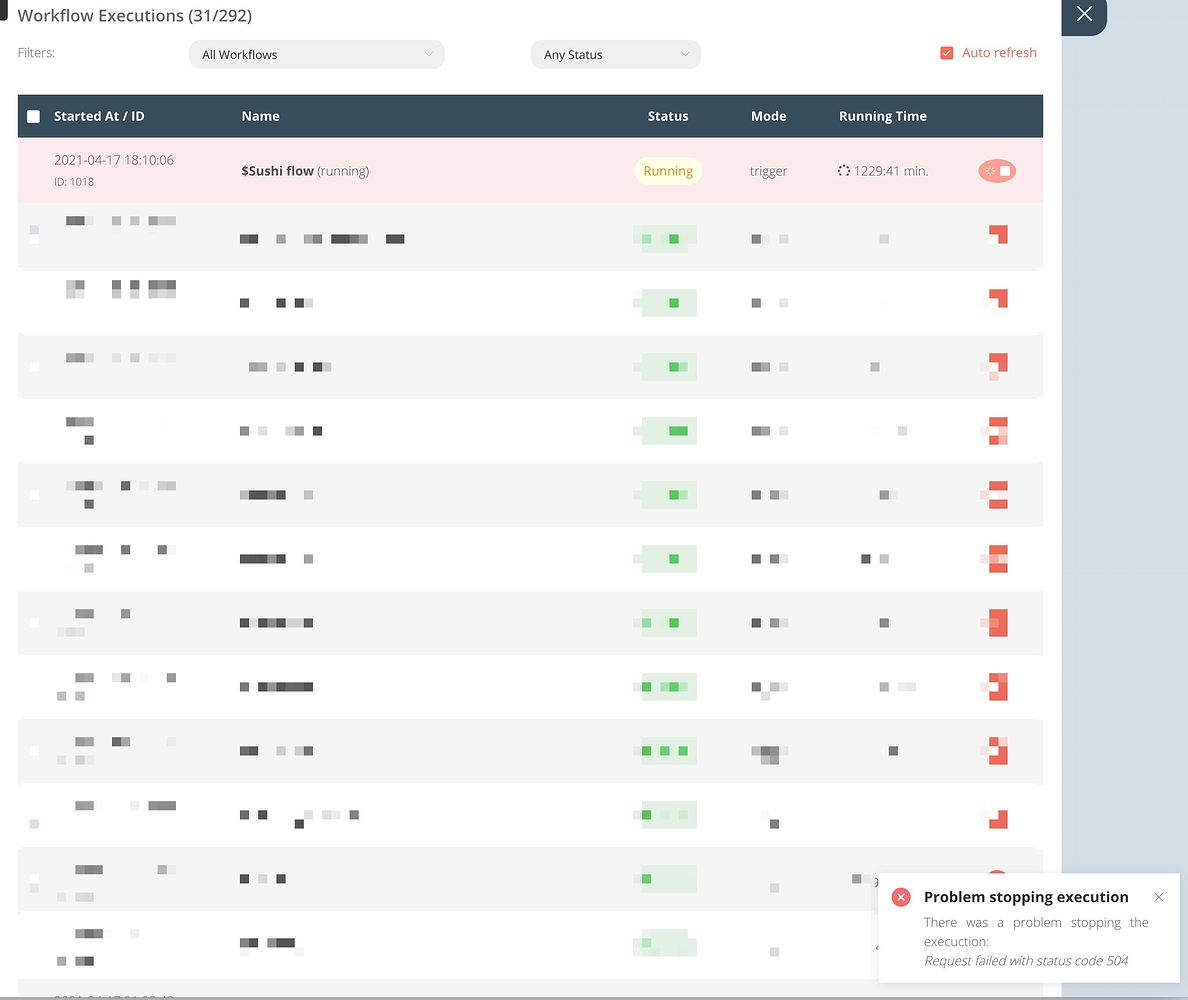Click the retry icon in the fifth execution row
This screenshot has height=1000, width=1188.
(996, 494)
